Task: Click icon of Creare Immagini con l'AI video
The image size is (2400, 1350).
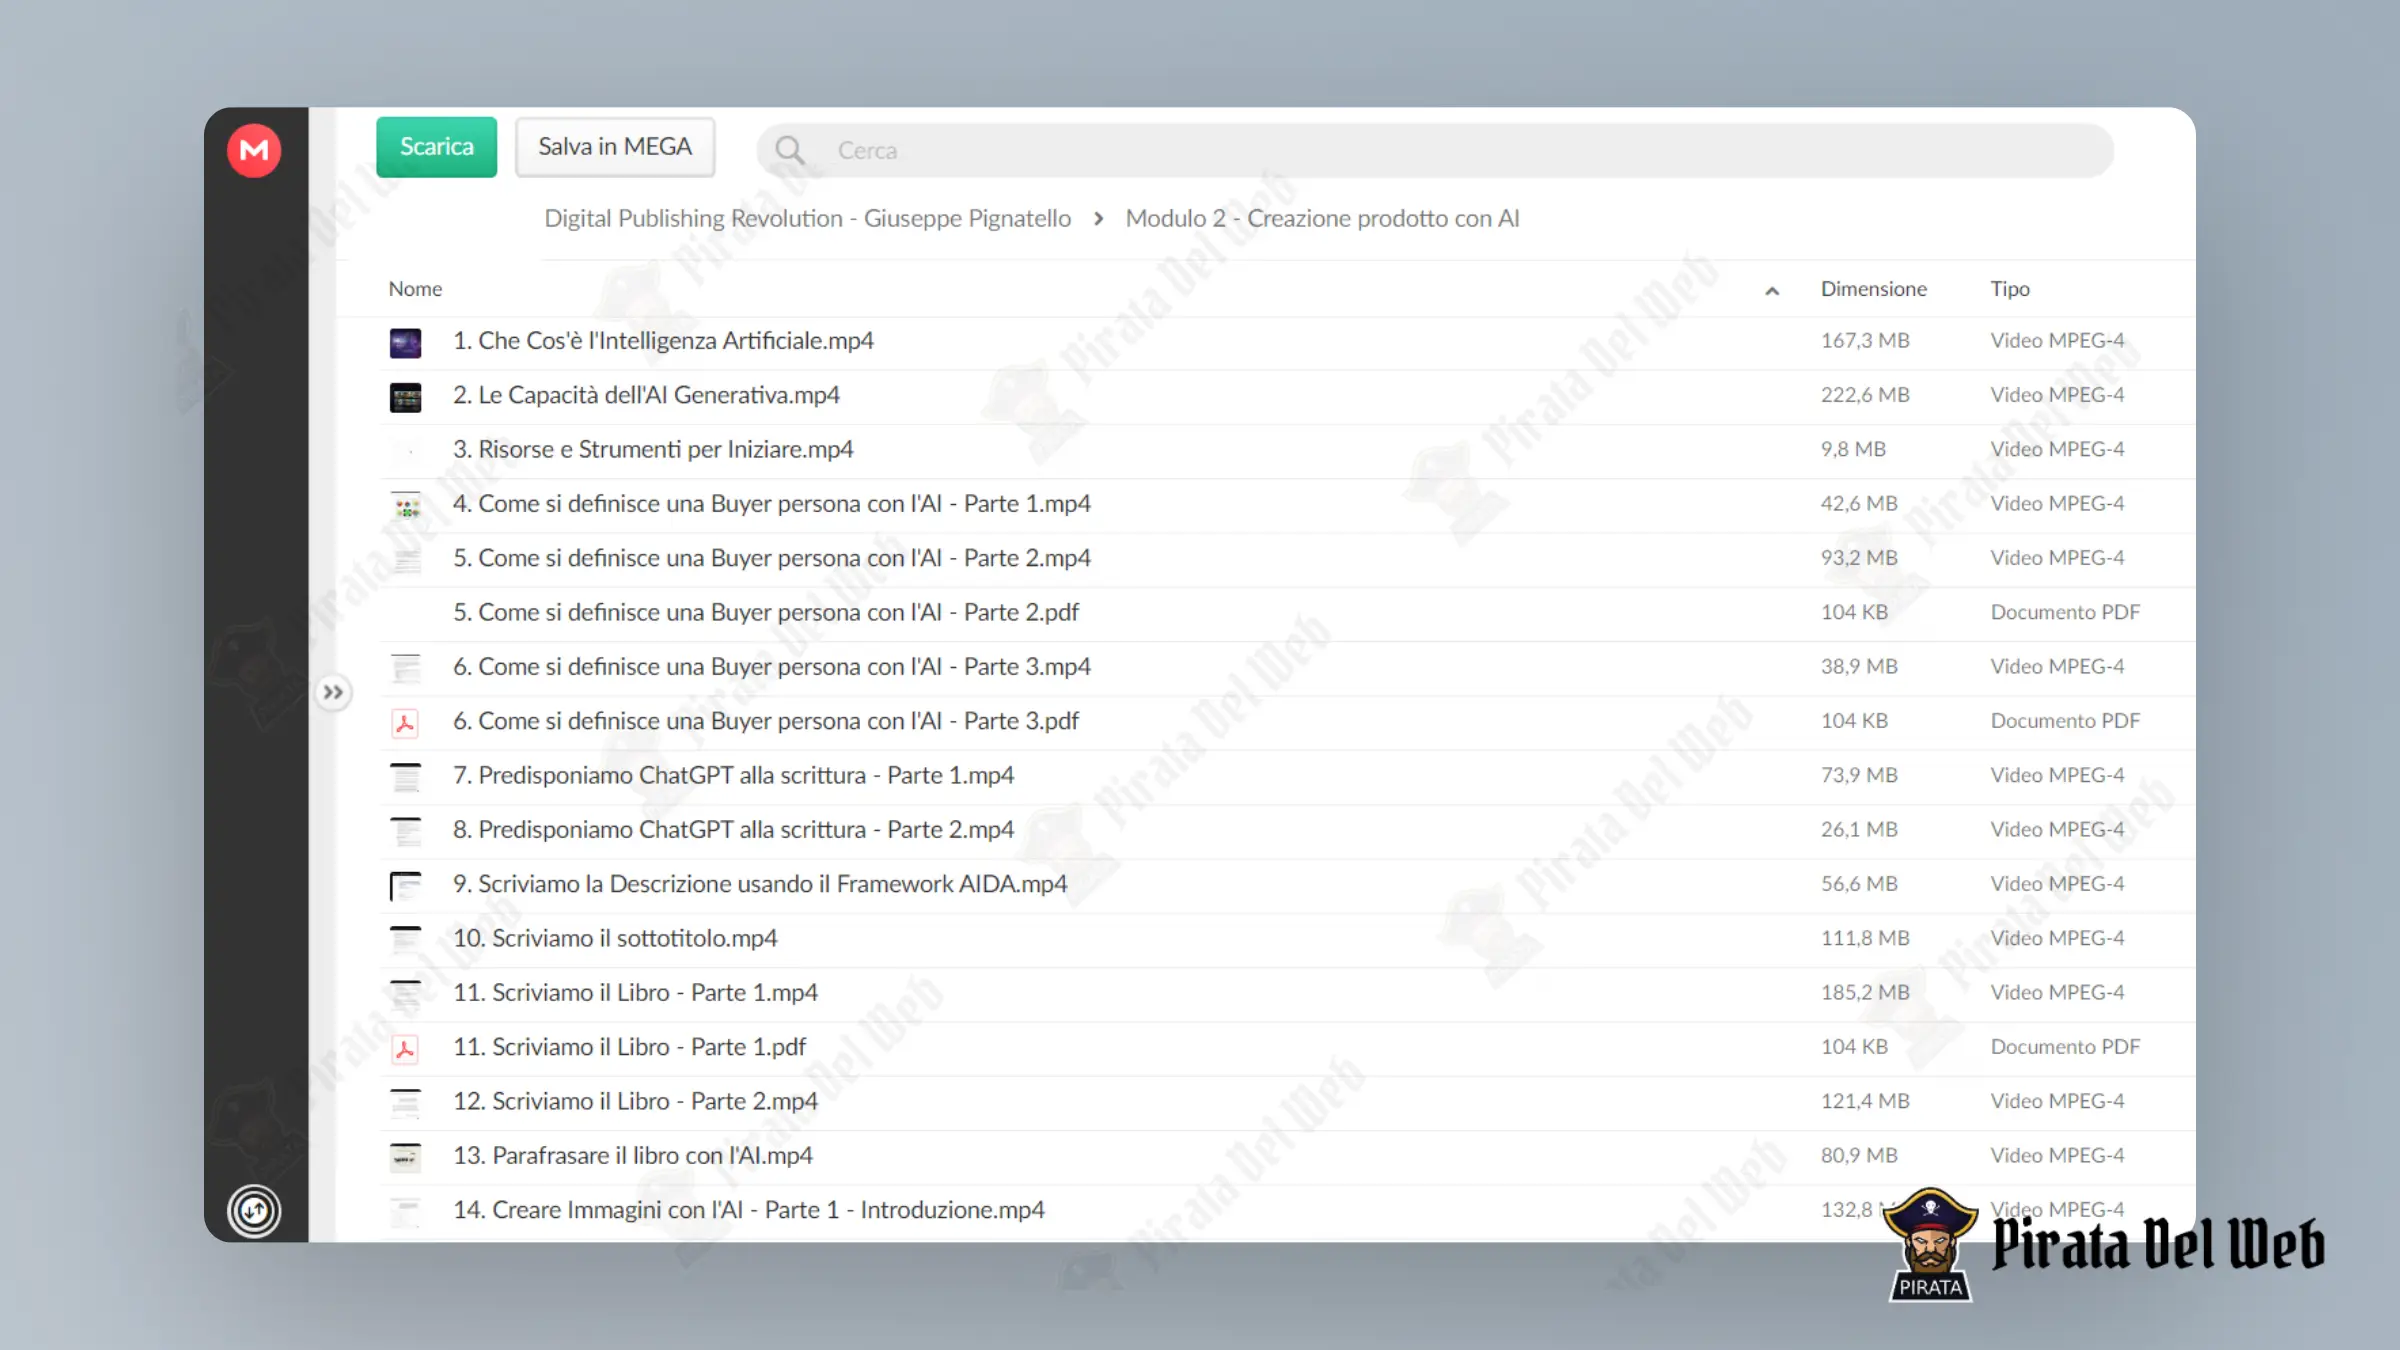Action: coord(405,1212)
